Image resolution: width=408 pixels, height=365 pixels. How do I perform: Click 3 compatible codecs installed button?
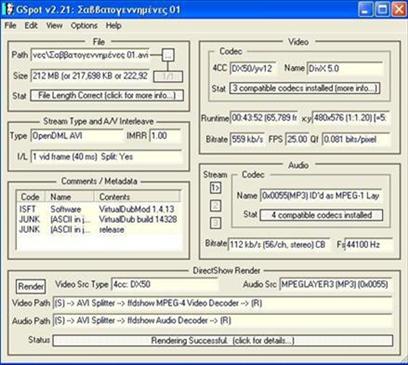point(305,88)
